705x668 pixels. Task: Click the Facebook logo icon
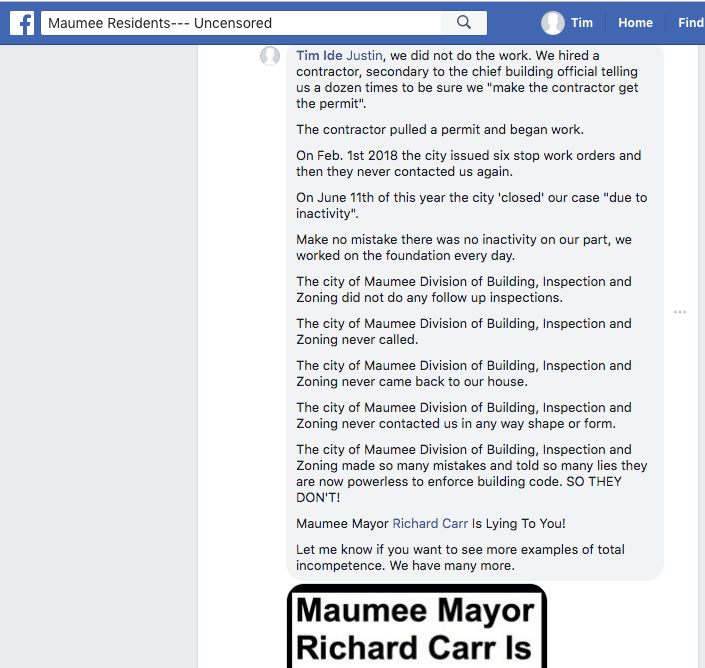coord(22,23)
